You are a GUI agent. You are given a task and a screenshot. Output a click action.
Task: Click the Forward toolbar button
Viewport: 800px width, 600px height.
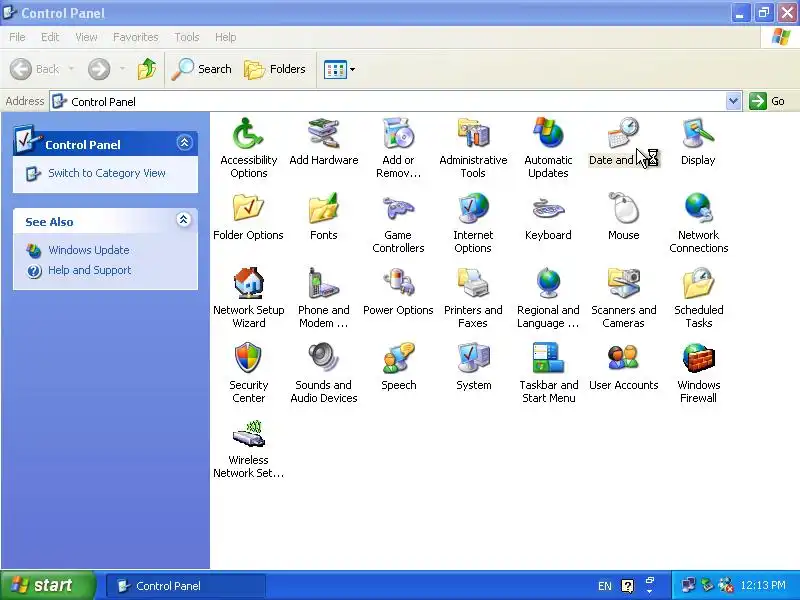click(x=99, y=69)
